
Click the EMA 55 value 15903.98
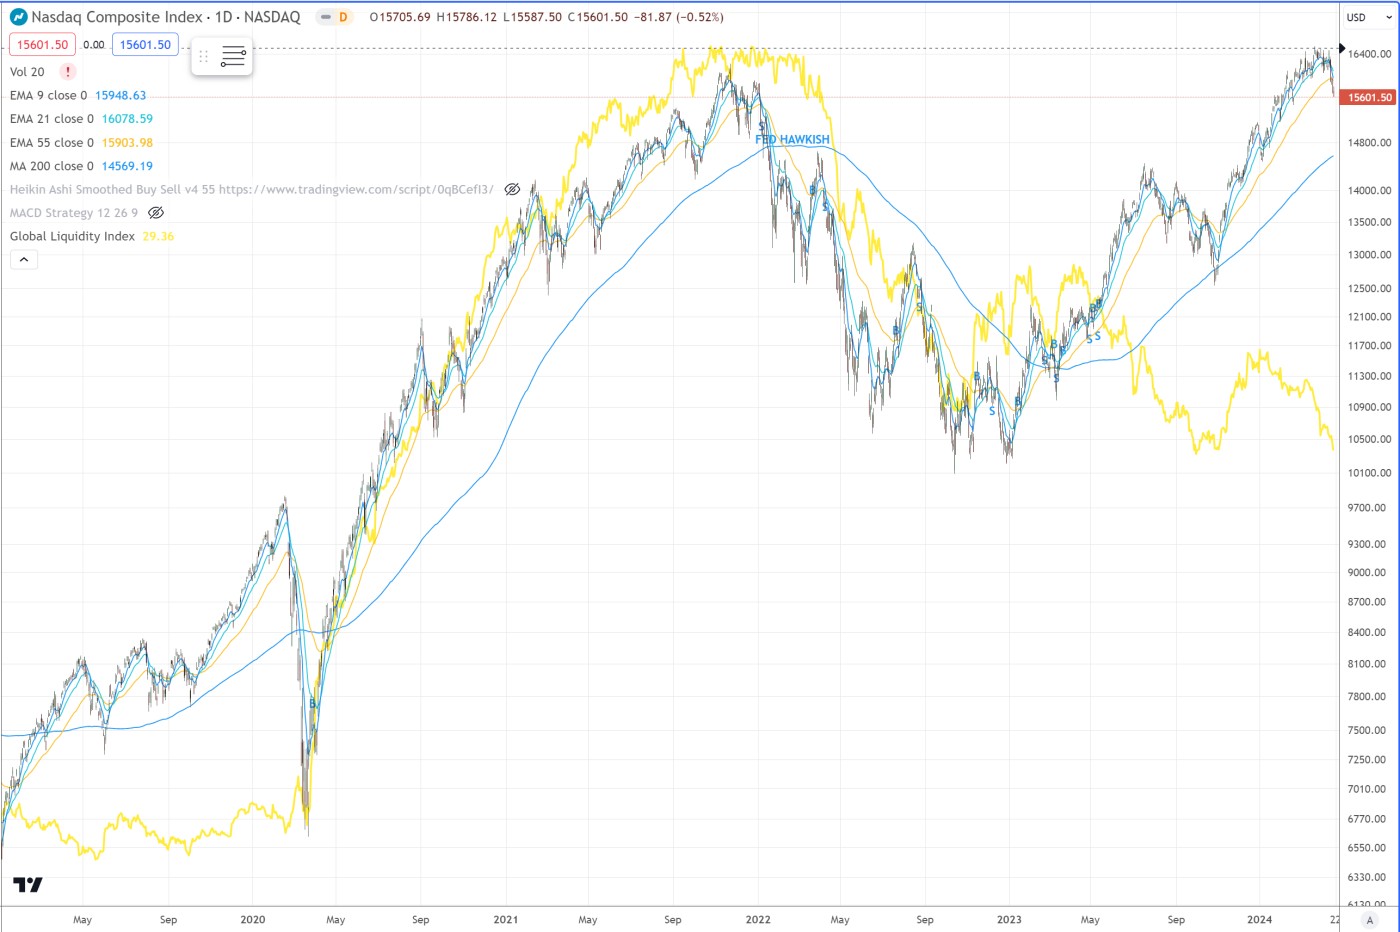[128, 143]
